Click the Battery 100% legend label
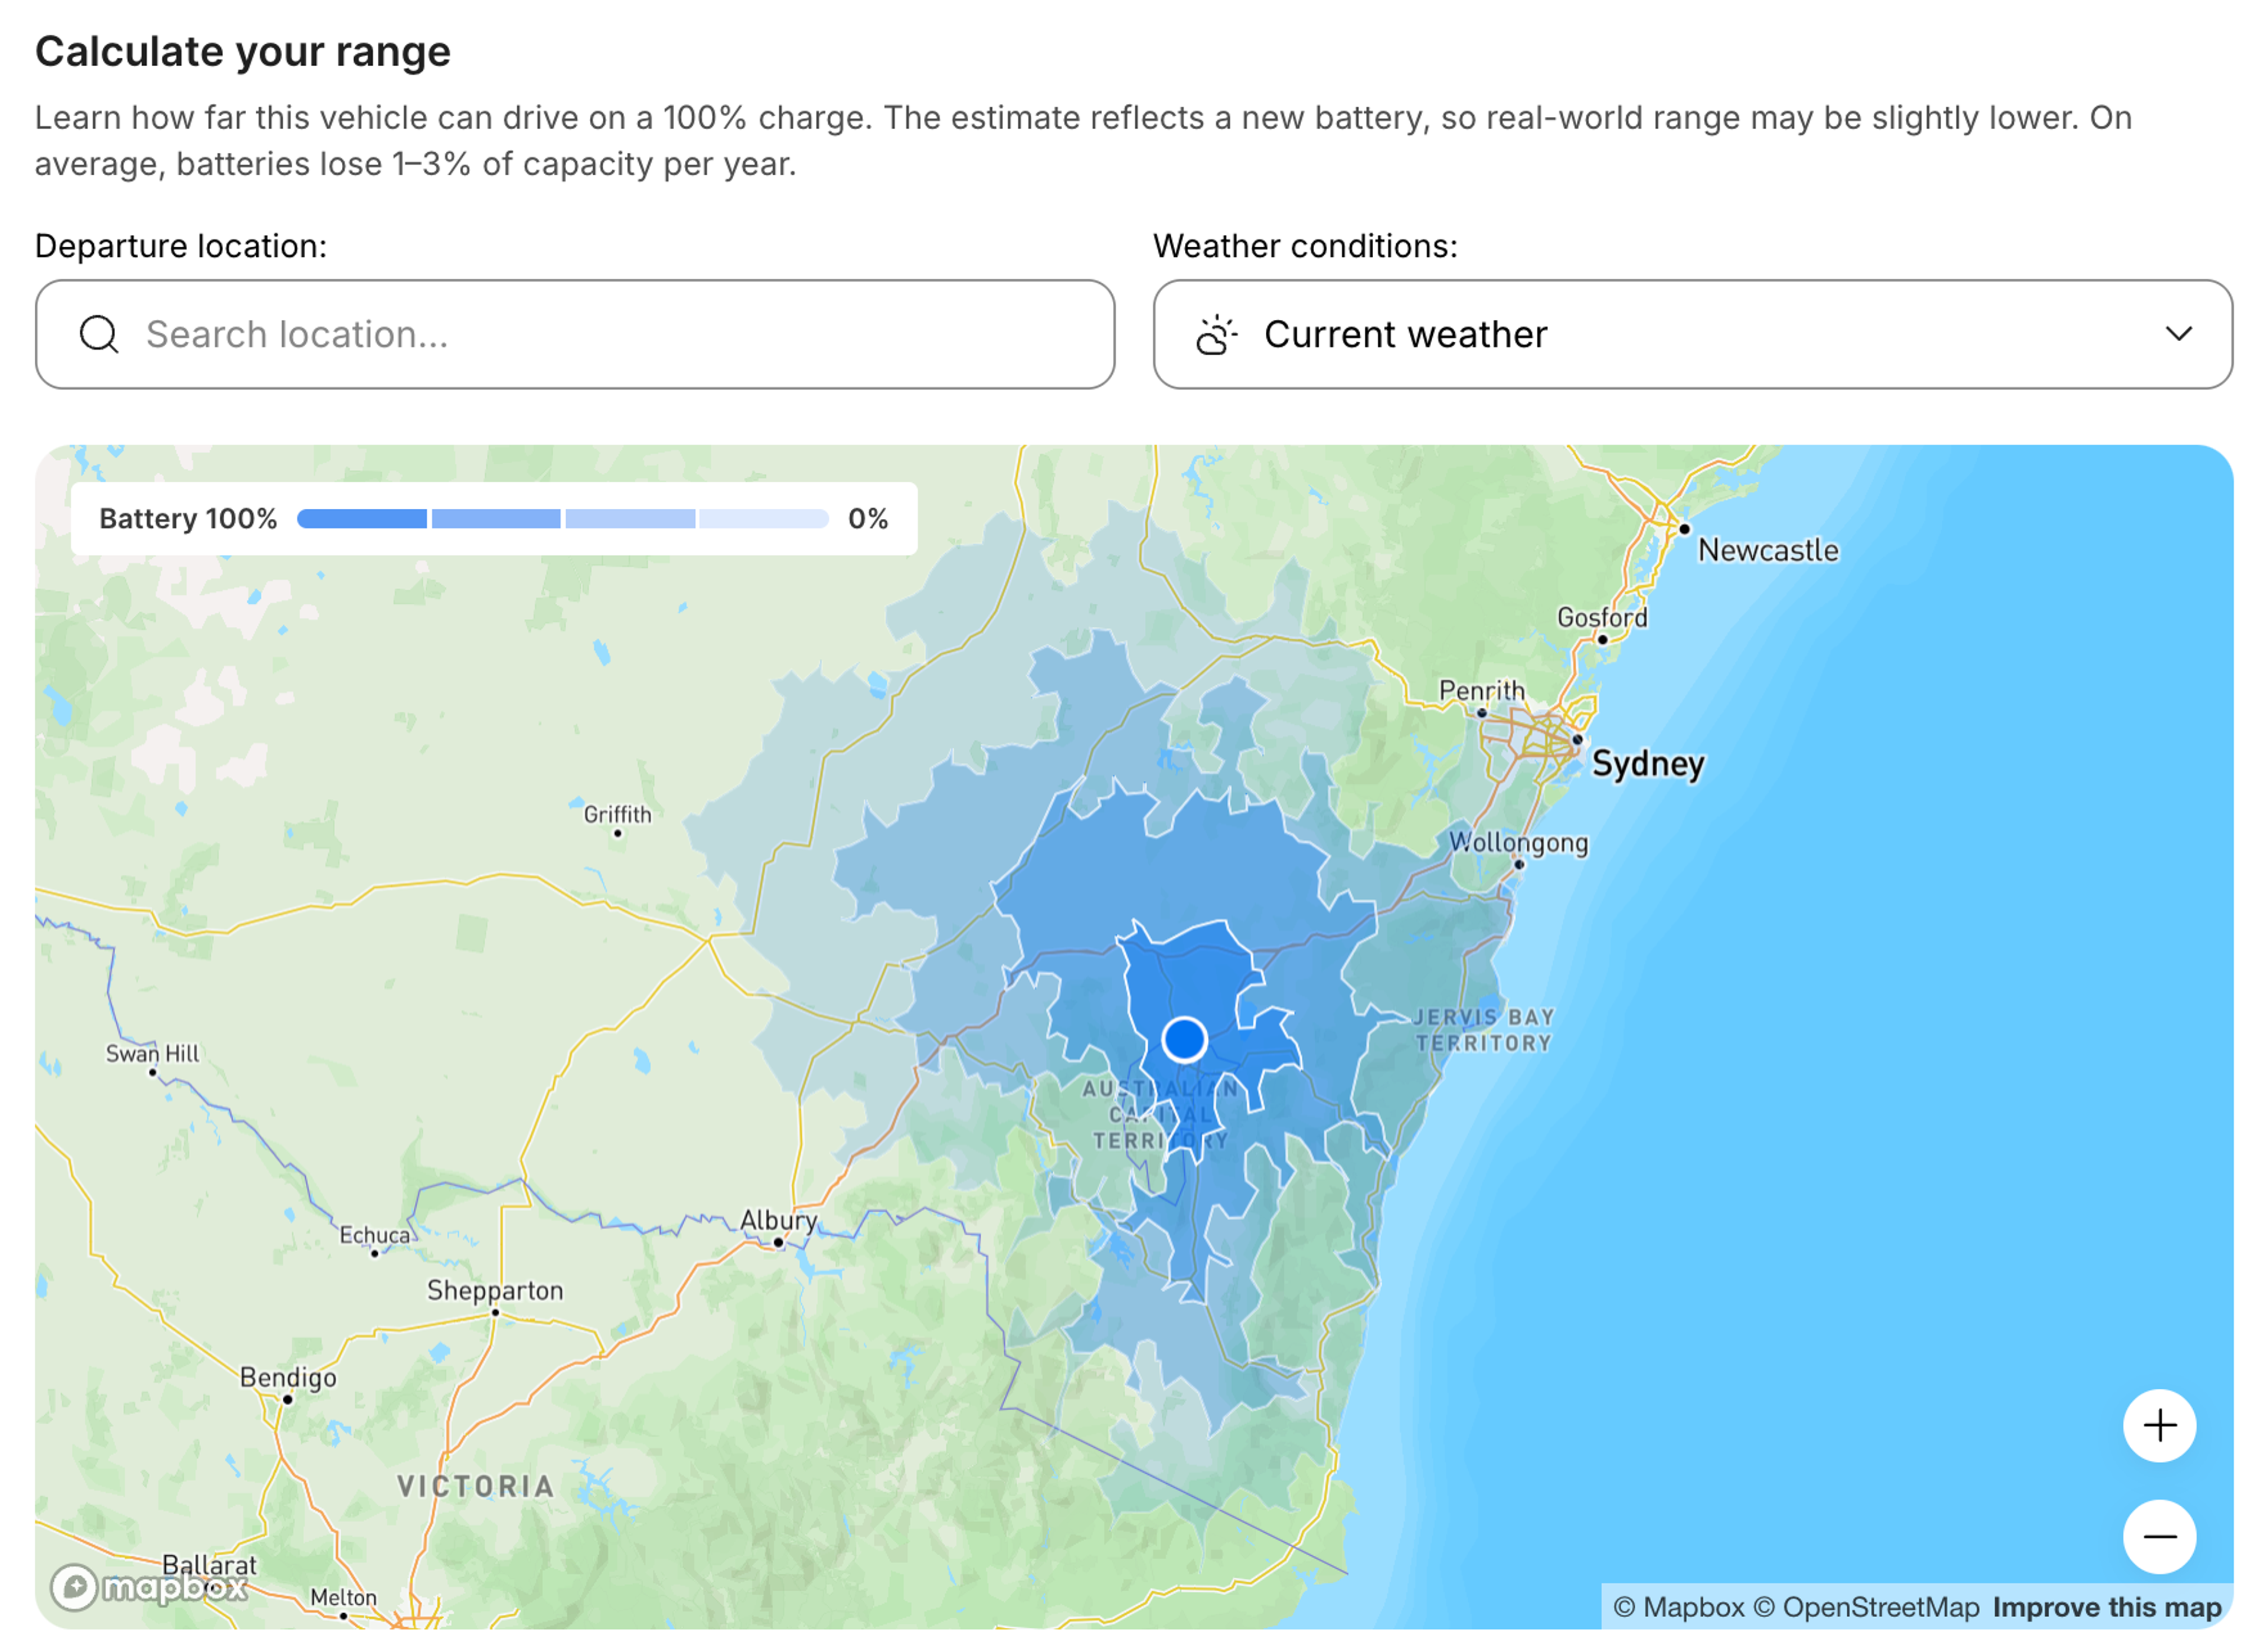This screenshot has height=1652, width=2267. [188, 519]
